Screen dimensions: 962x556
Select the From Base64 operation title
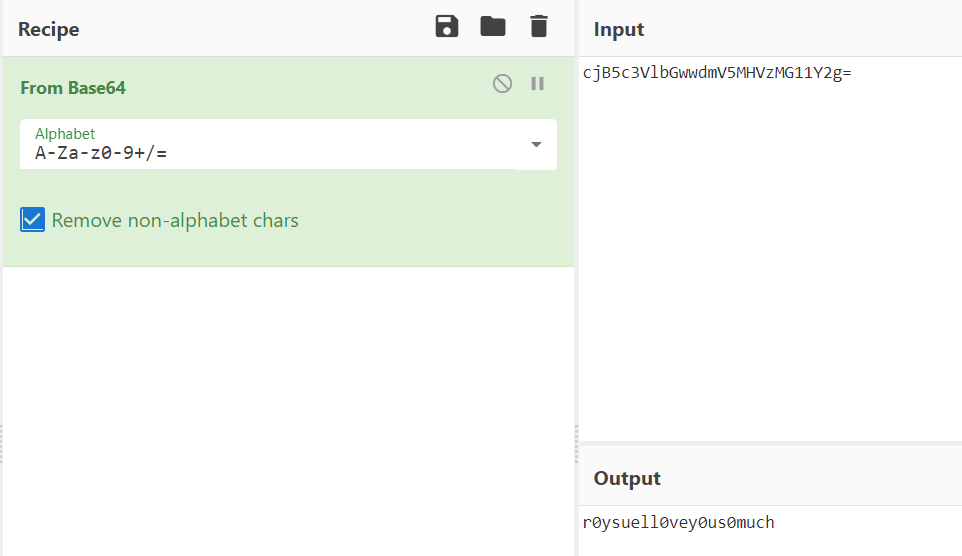point(73,88)
